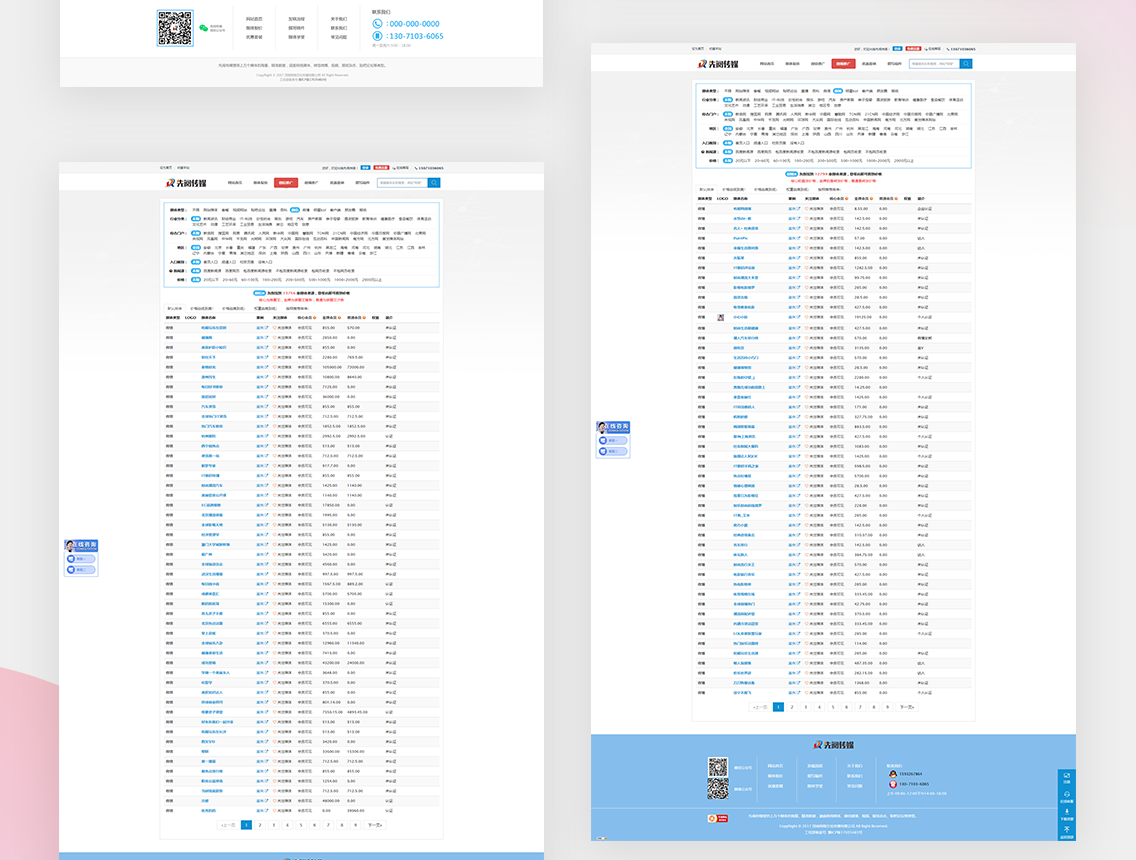Viewport: 1136px width, 860px height.
Task: Click the search magnifier button in the left mockup header
Action: coord(434,183)
